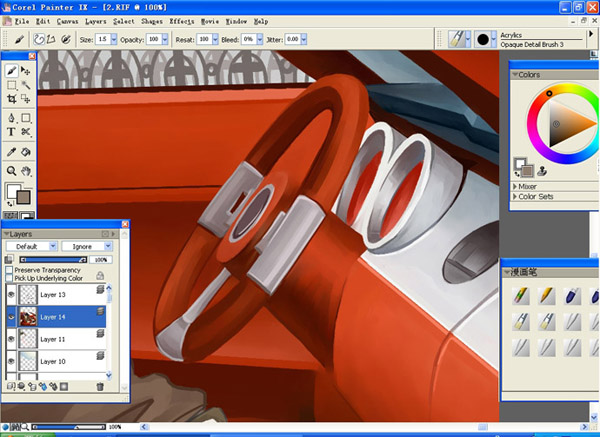Screen dimensions: 600x437
Task: Hide Layer 13 using its eye icon
Action: click(x=11, y=296)
